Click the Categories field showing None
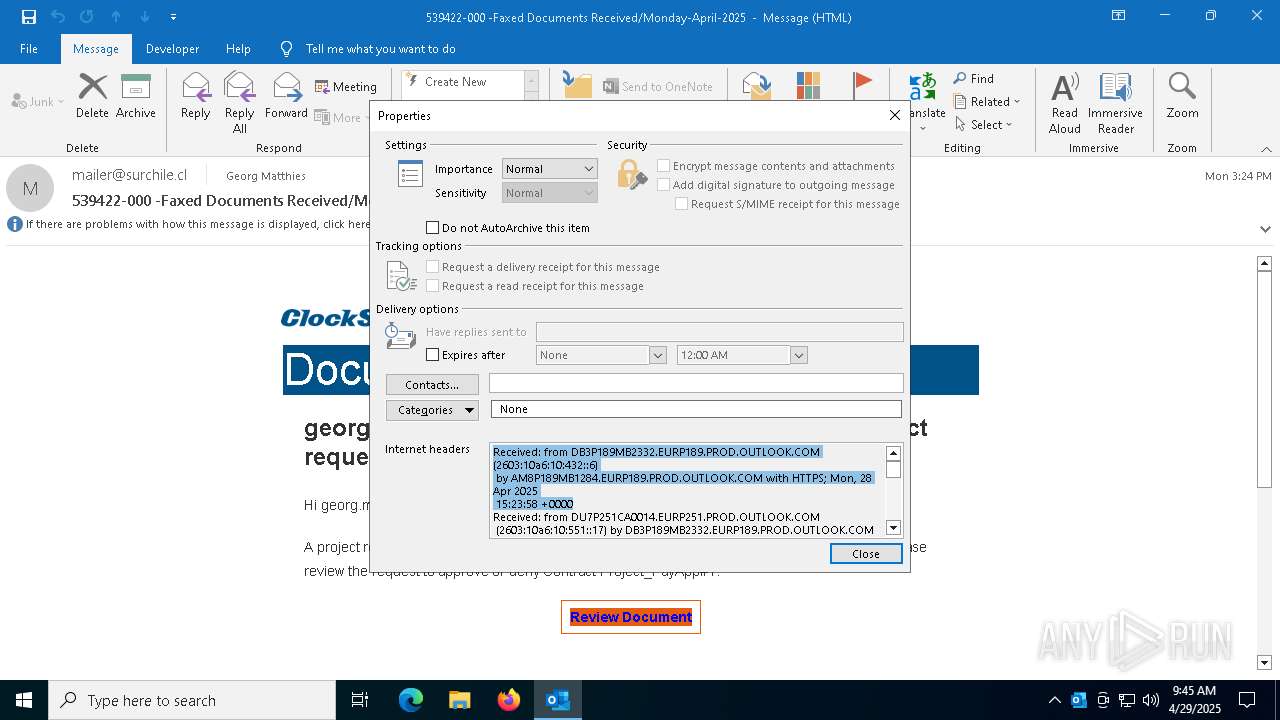 tap(696, 409)
